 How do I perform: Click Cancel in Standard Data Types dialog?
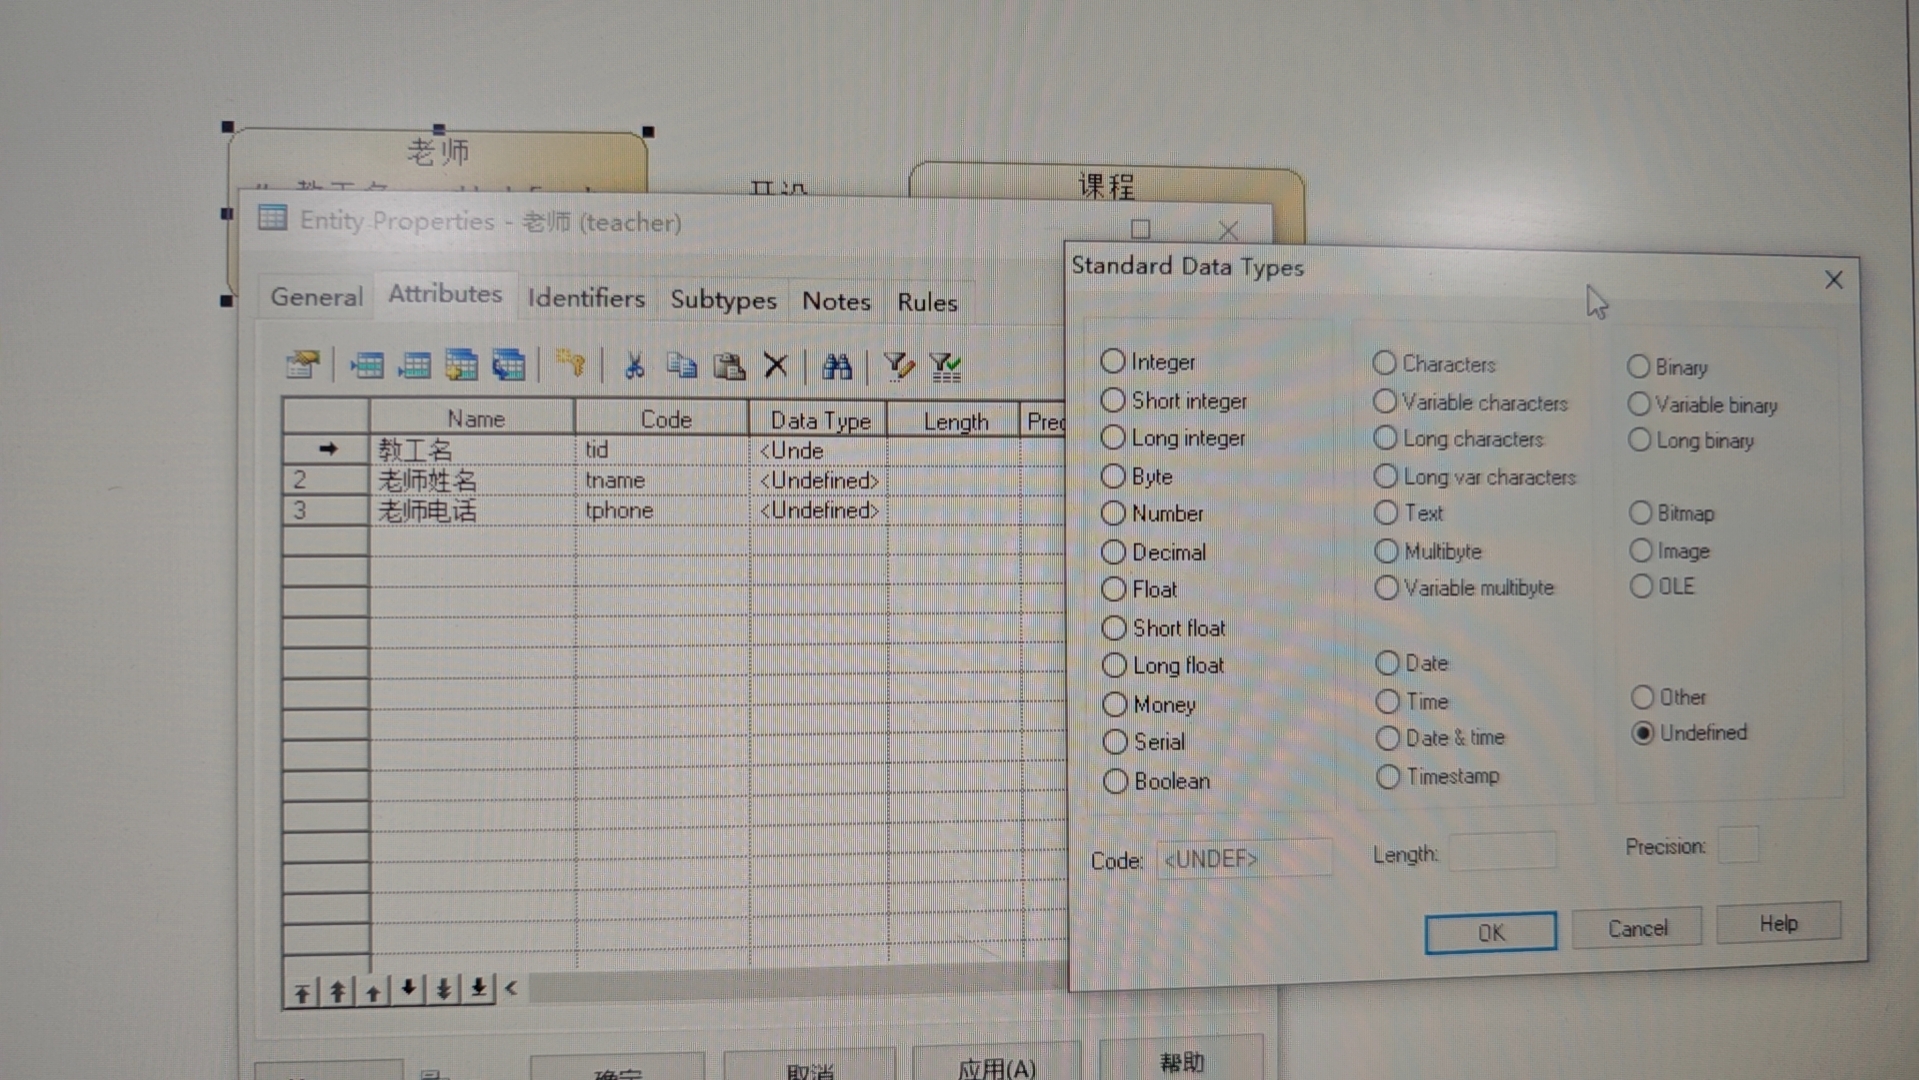[1637, 928]
